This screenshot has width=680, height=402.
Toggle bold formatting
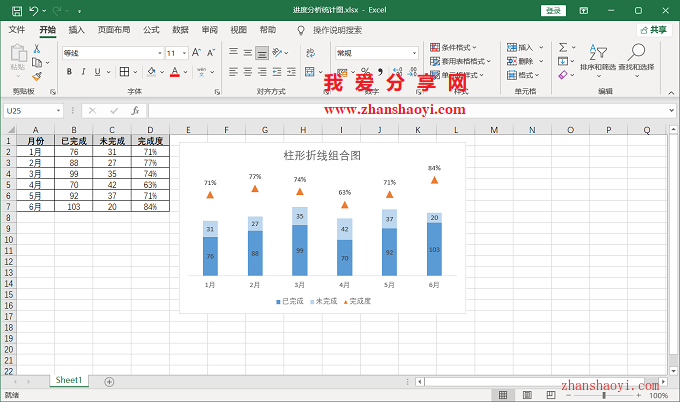pyautogui.click(x=69, y=72)
